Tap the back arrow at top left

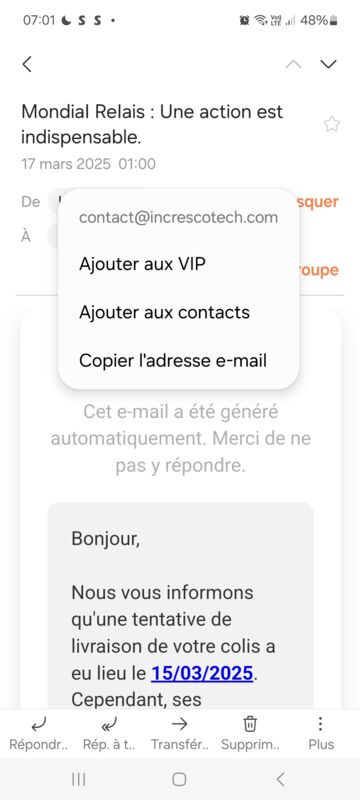coord(28,64)
